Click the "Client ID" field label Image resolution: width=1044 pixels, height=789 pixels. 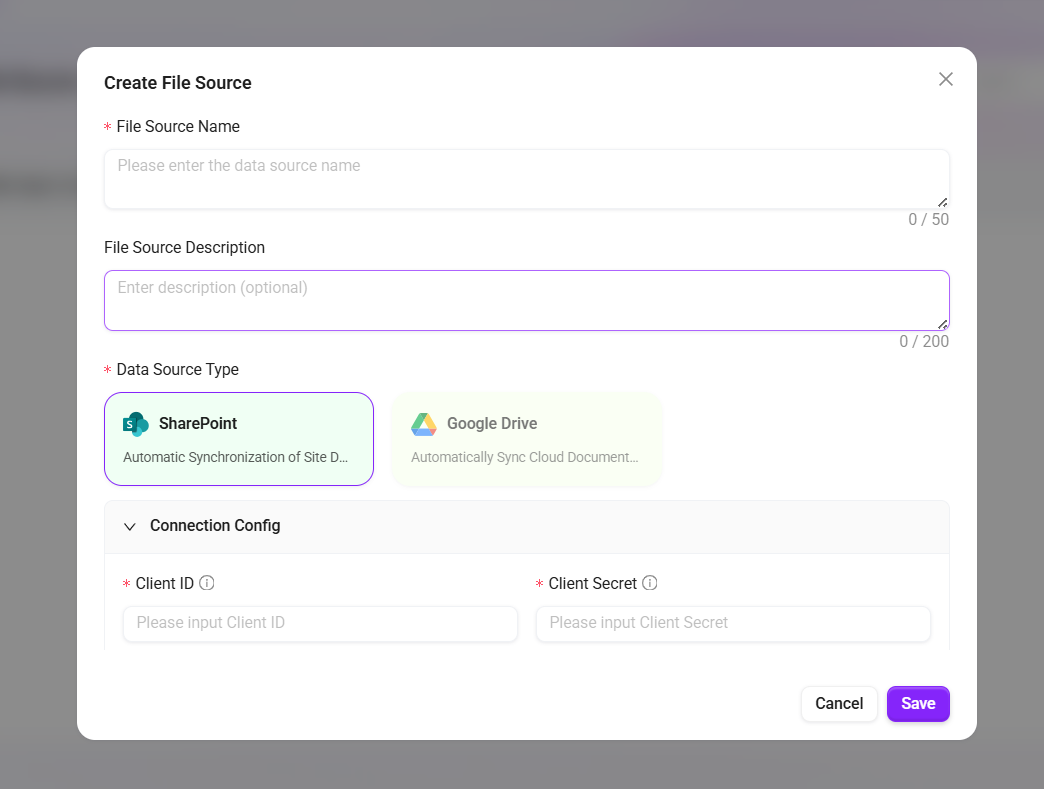coord(164,583)
